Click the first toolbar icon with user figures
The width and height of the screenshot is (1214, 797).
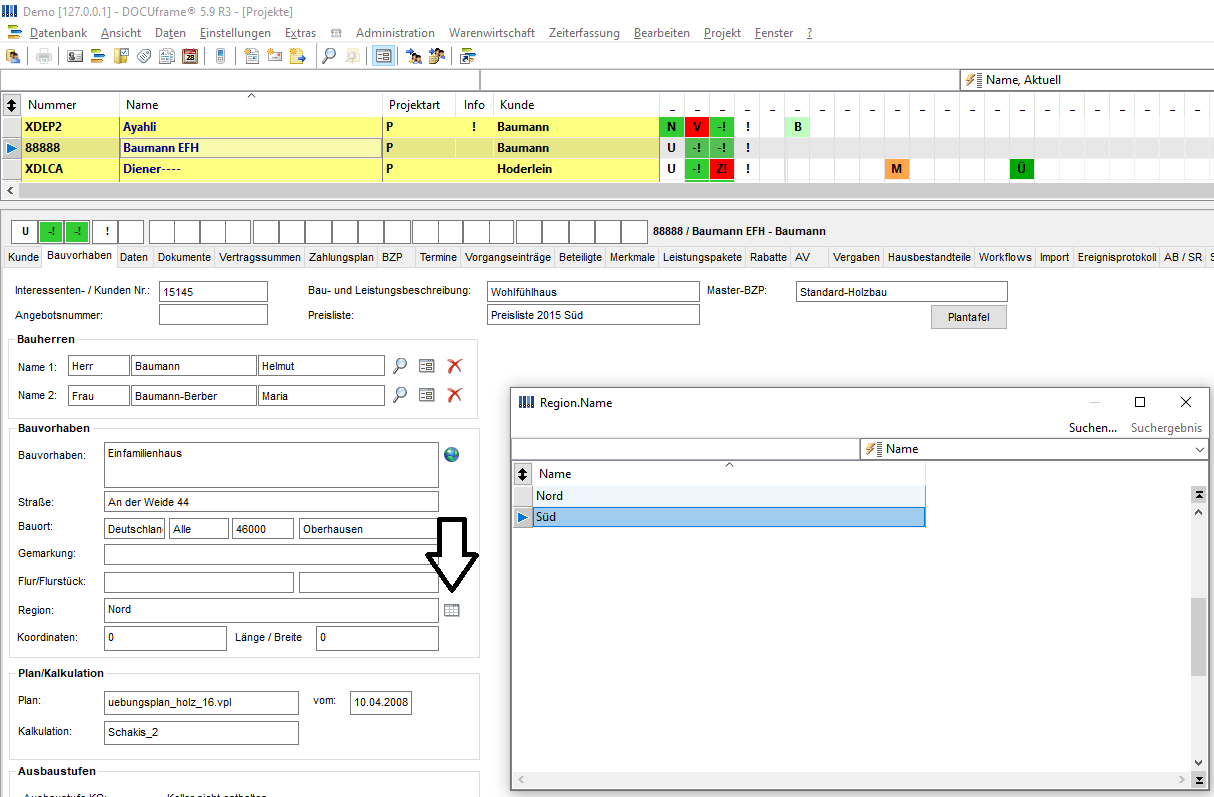[14, 56]
